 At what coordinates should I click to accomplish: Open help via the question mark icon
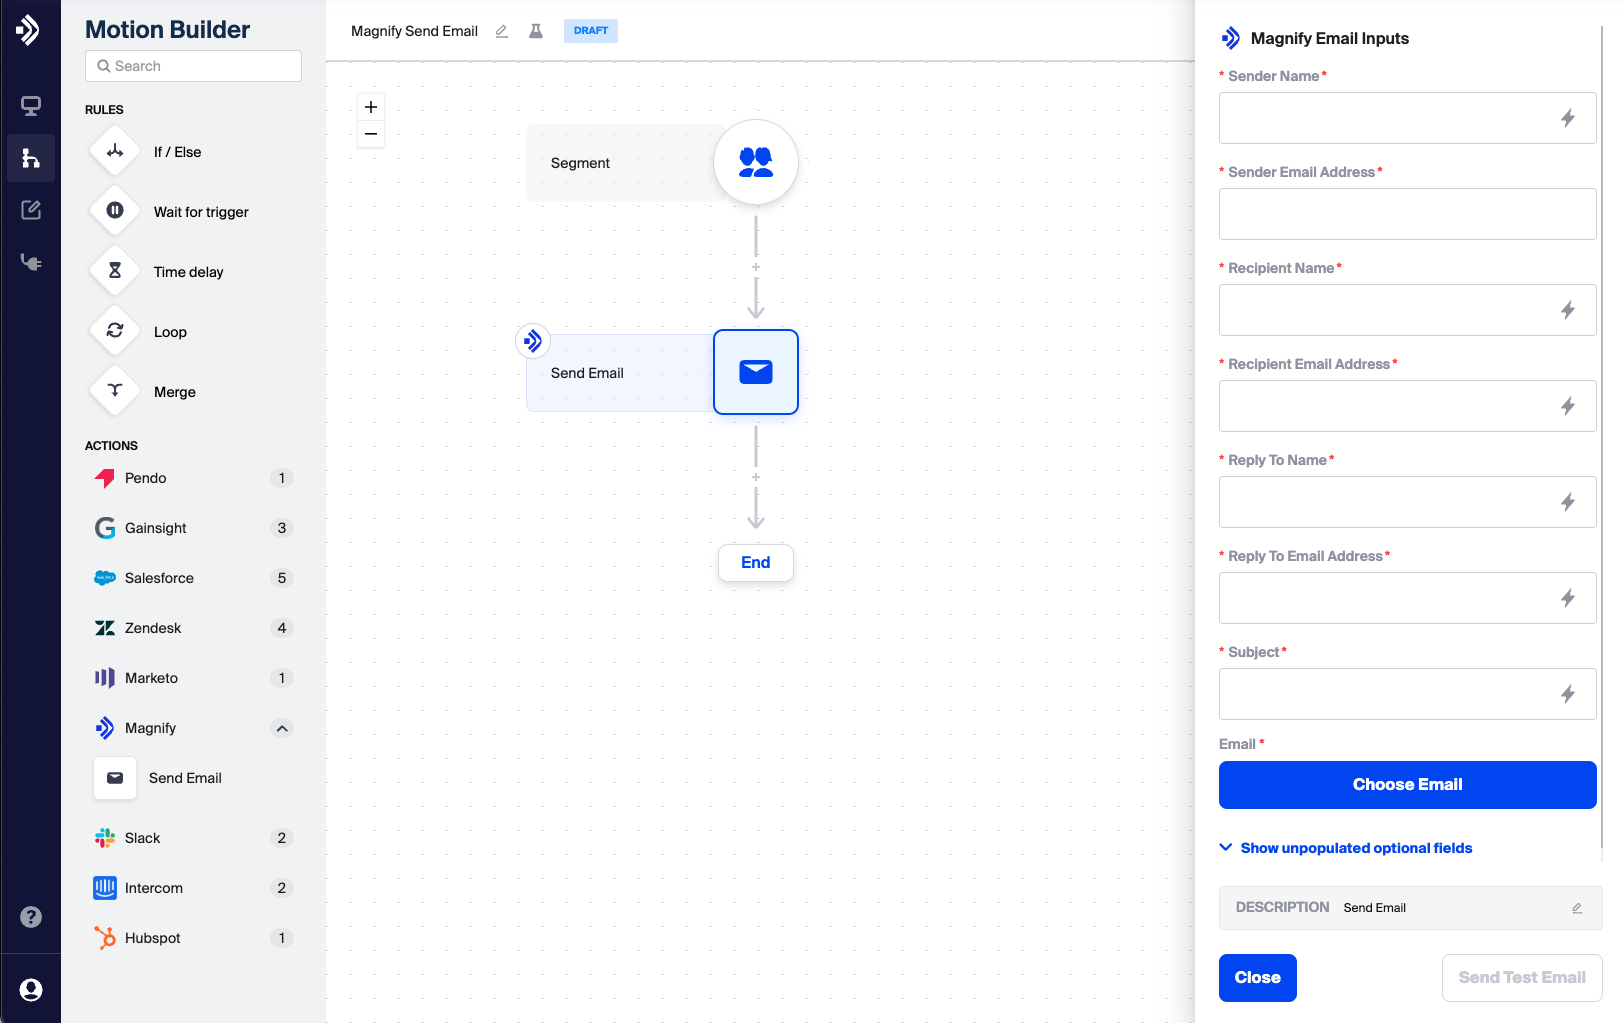click(x=31, y=916)
